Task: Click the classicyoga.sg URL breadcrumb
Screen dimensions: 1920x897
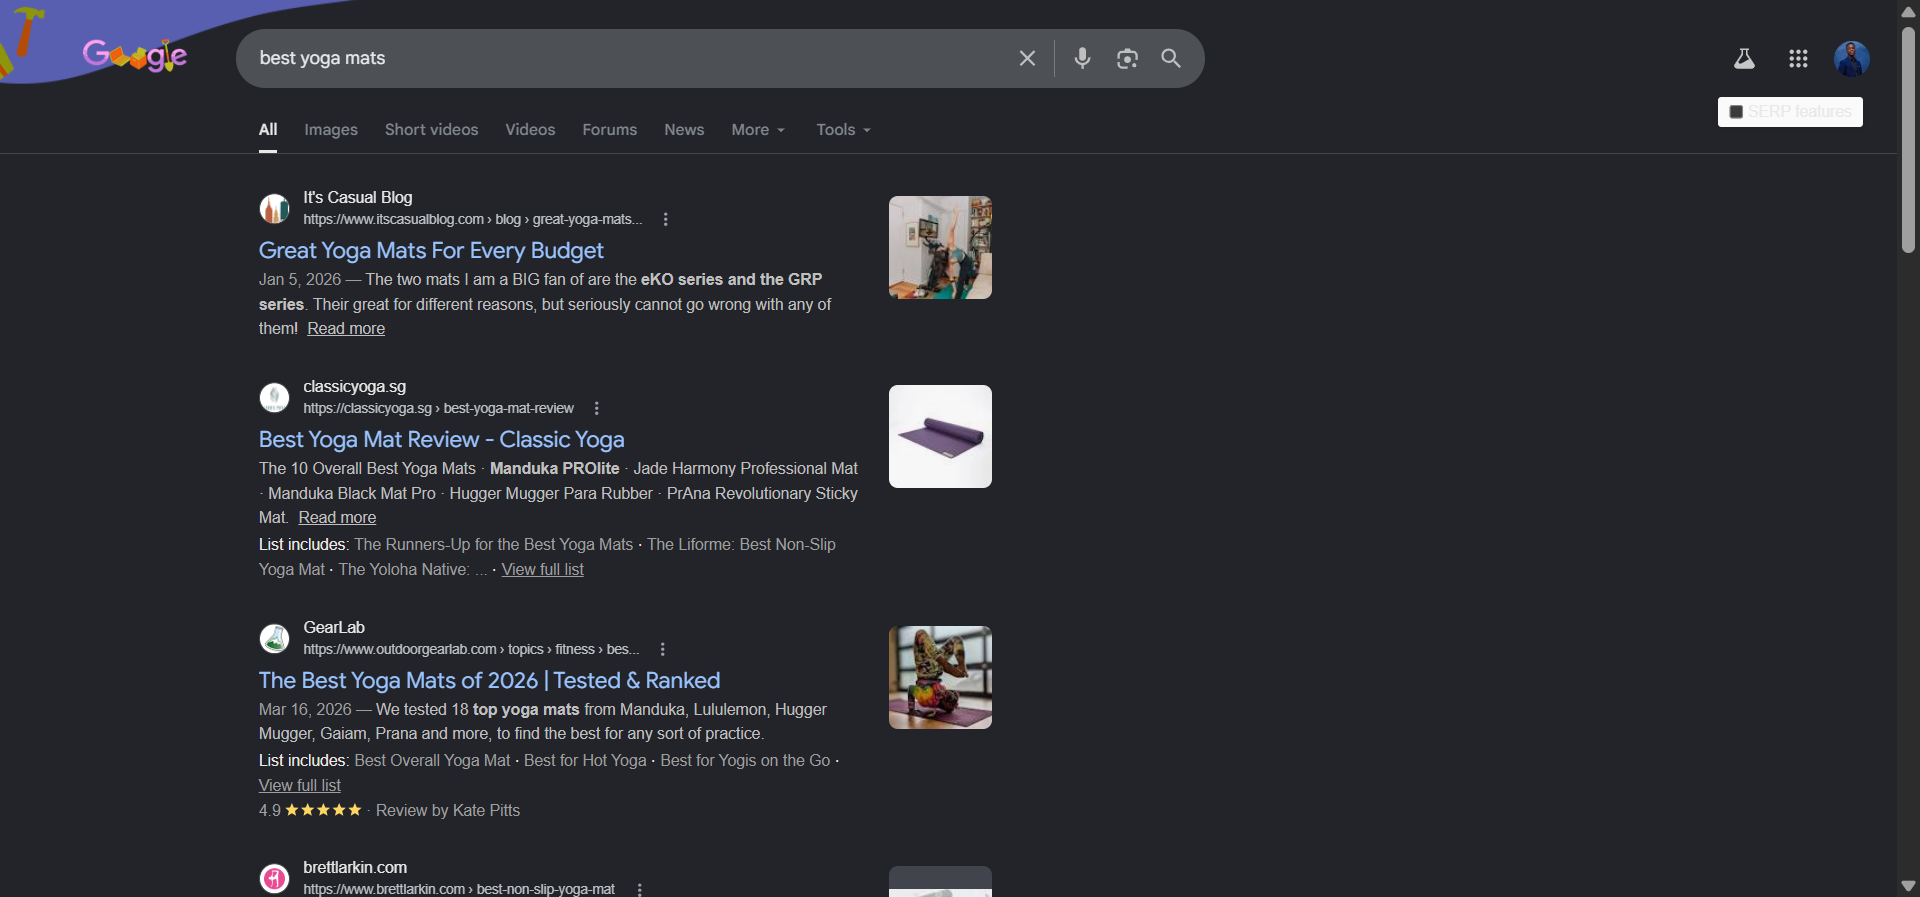Action: pyautogui.click(x=438, y=408)
